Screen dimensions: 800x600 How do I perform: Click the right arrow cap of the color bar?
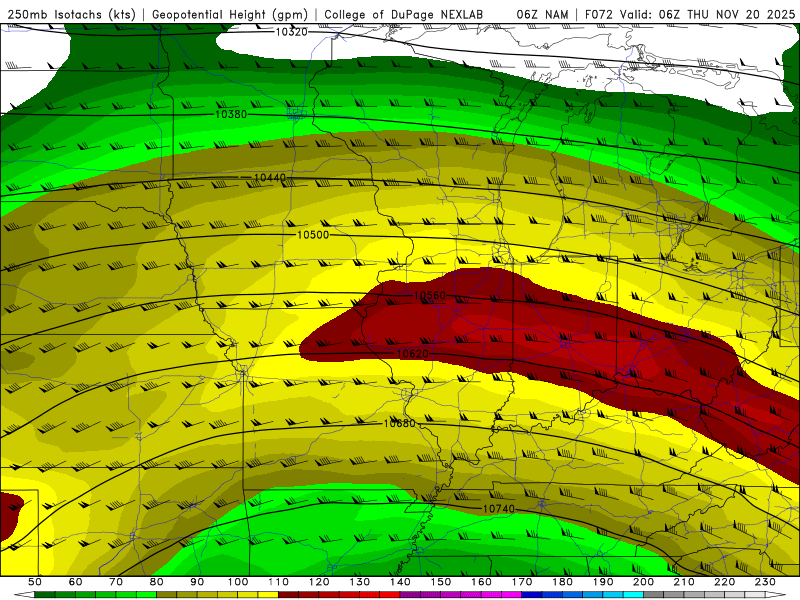(x=776, y=594)
